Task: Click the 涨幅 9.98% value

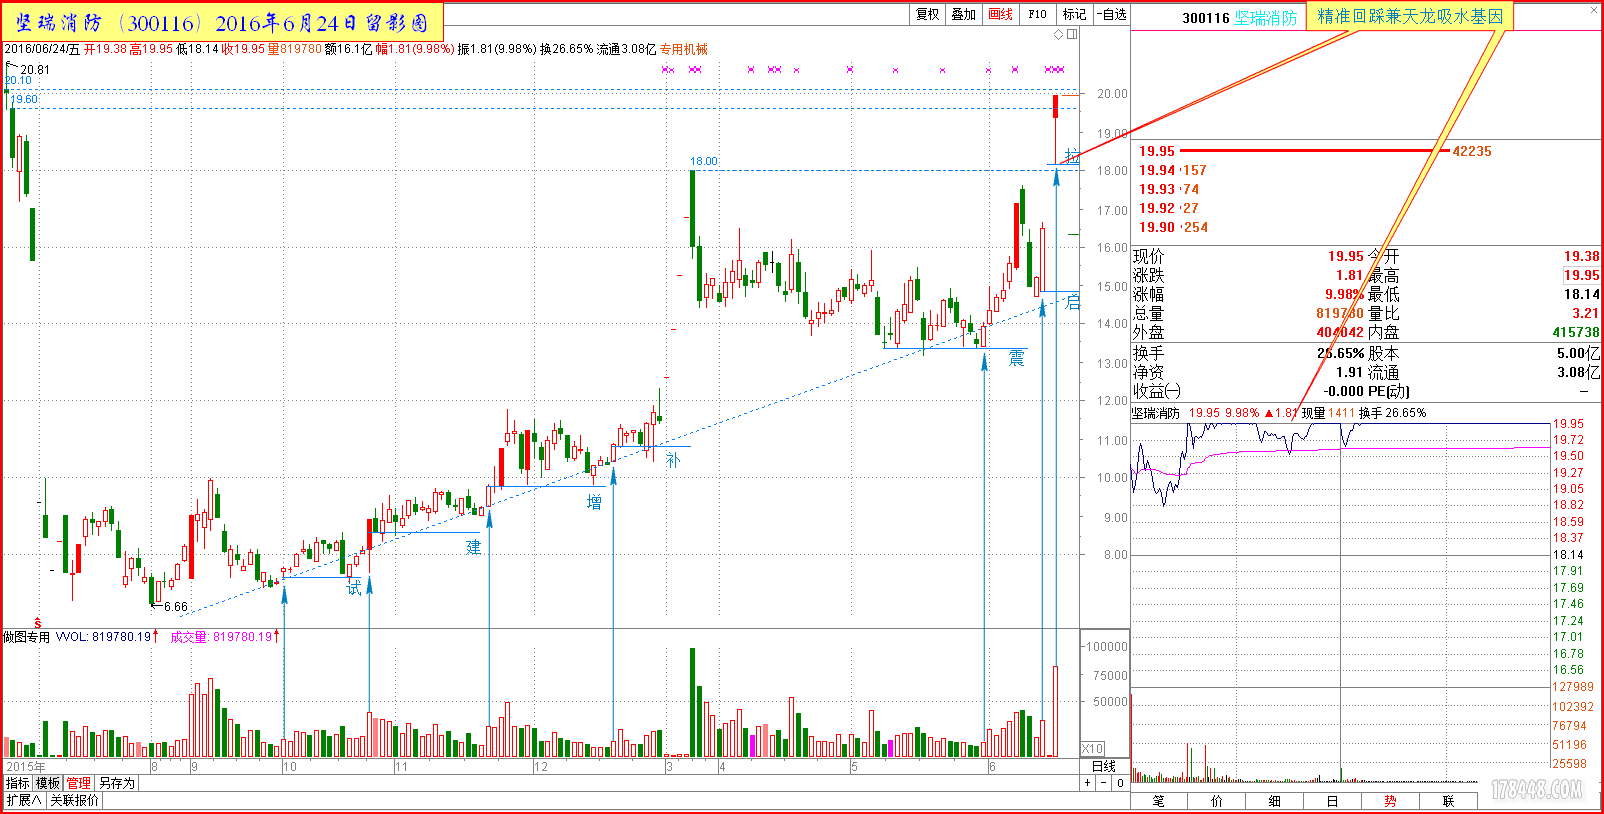Action: 1344,294
